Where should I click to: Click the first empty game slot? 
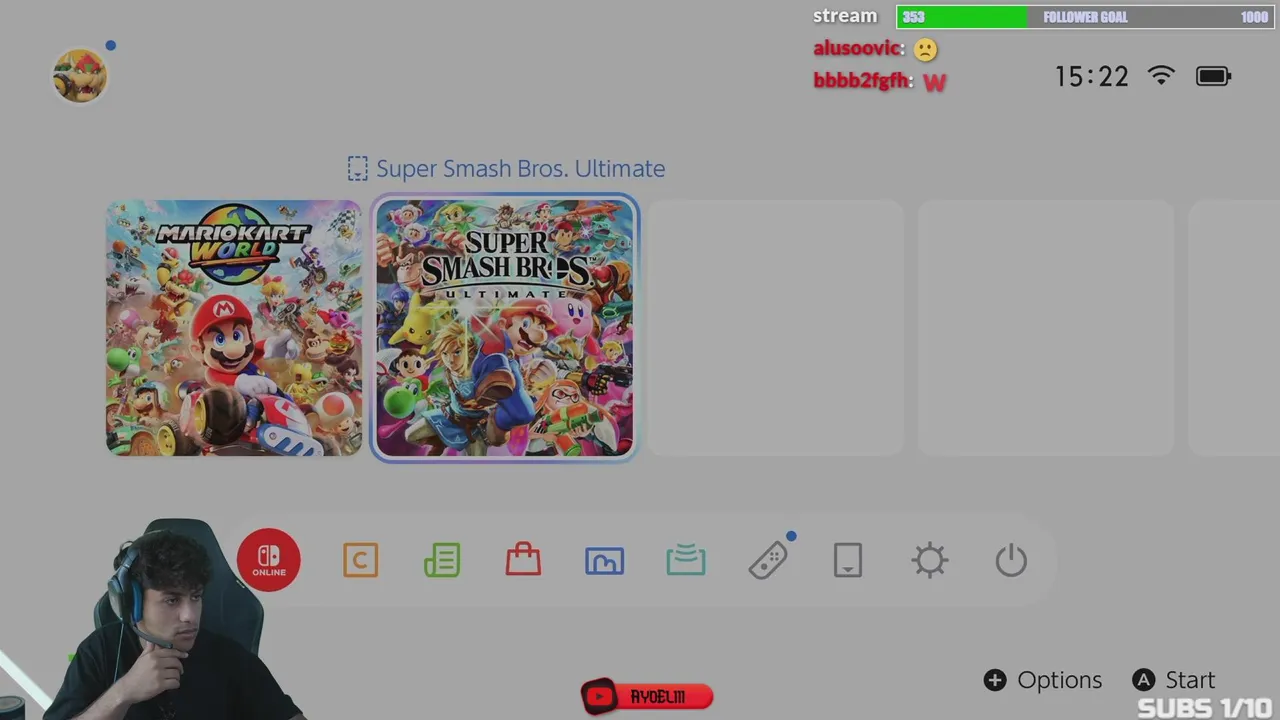click(775, 328)
